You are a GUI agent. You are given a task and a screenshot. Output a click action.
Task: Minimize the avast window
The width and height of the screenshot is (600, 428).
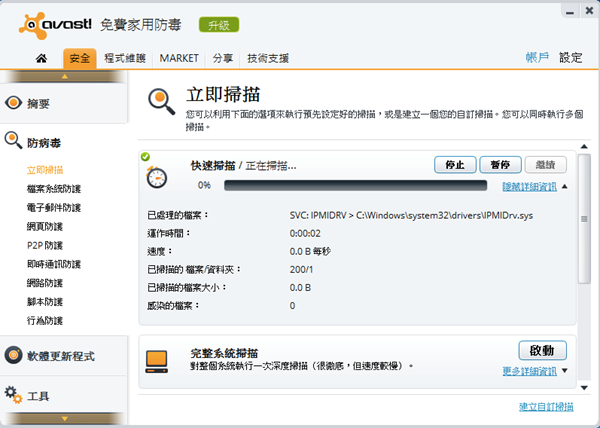pos(570,12)
